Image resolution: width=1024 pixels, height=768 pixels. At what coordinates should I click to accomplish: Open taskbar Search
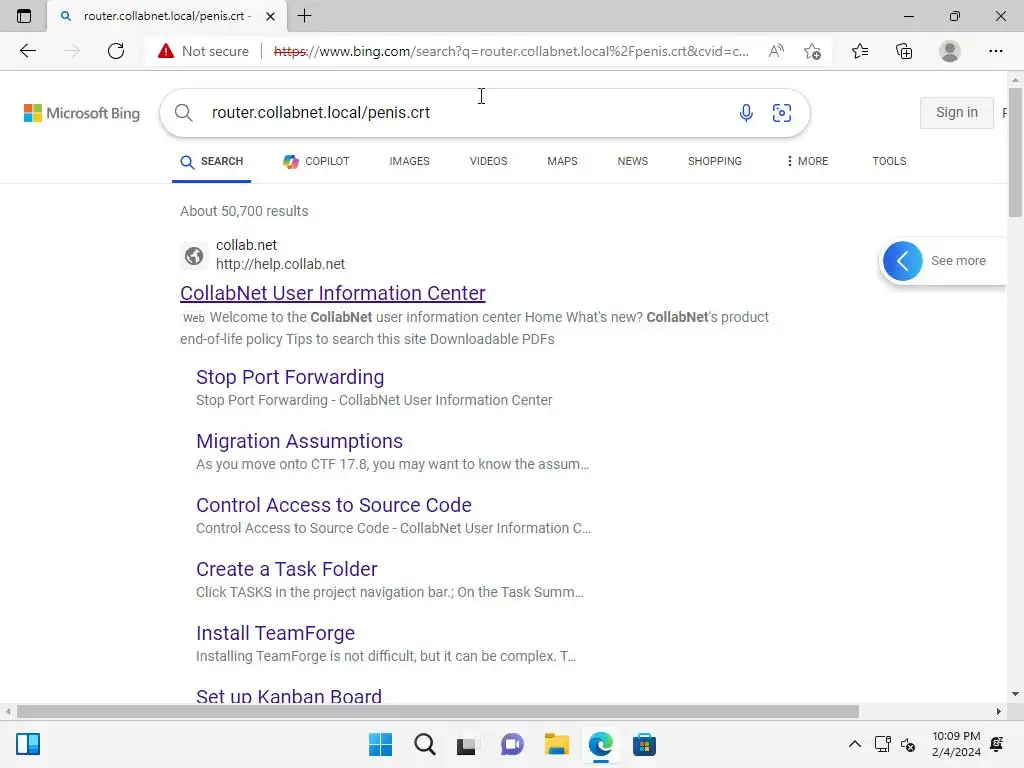[x=424, y=744]
